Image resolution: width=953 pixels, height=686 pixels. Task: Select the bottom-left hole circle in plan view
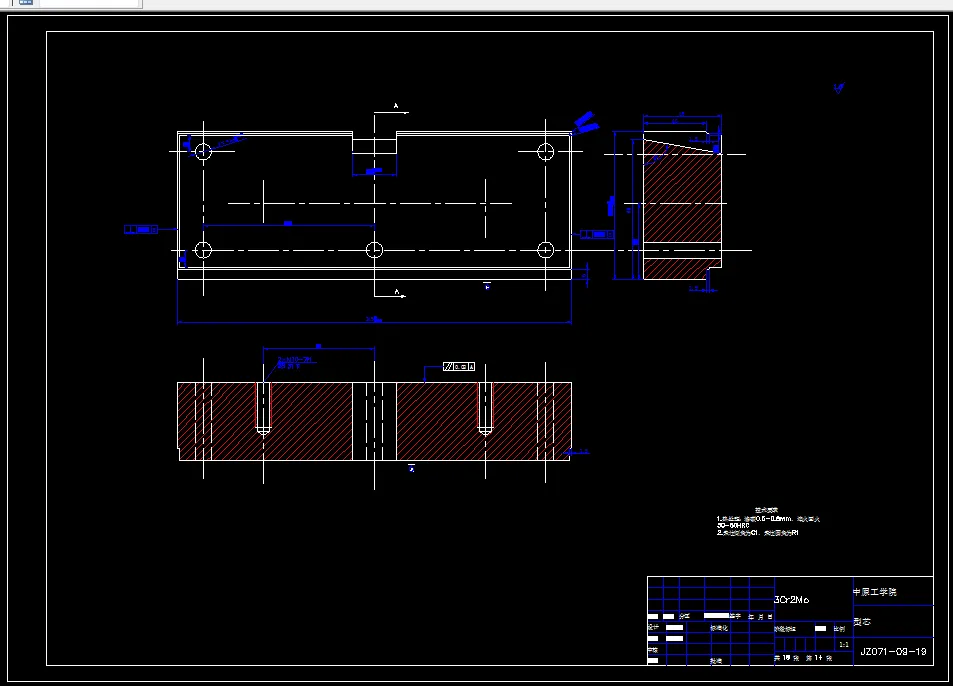click(203, 250)
